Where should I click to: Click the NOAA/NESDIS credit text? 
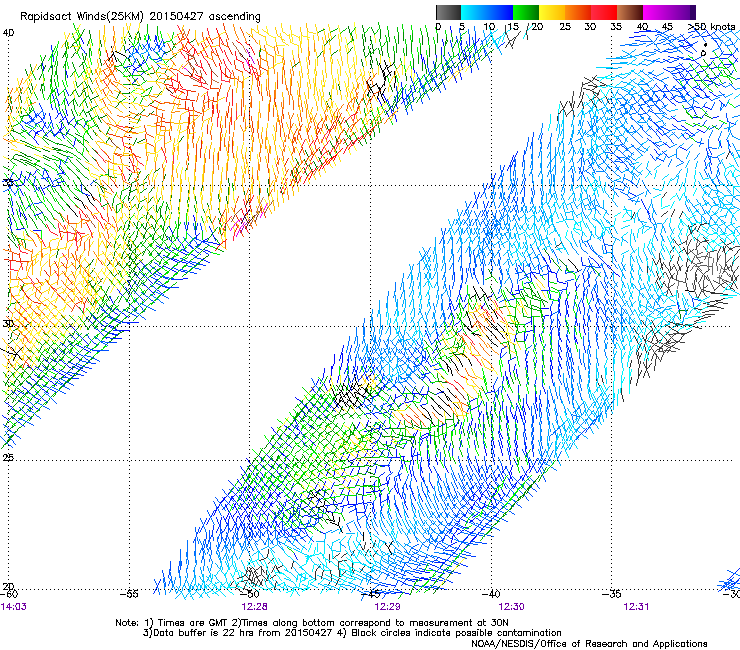[x=589, y=644]
